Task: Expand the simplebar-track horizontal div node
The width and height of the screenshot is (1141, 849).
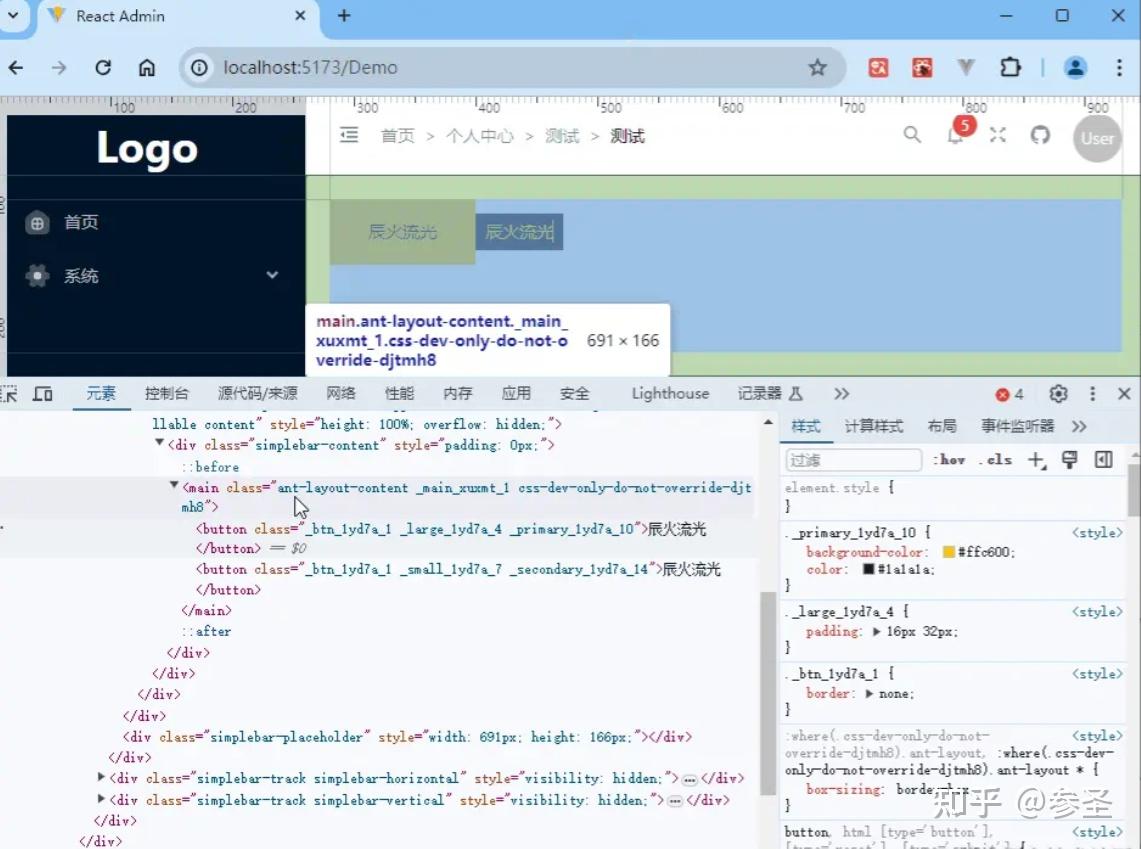Action: pos(101,777)
